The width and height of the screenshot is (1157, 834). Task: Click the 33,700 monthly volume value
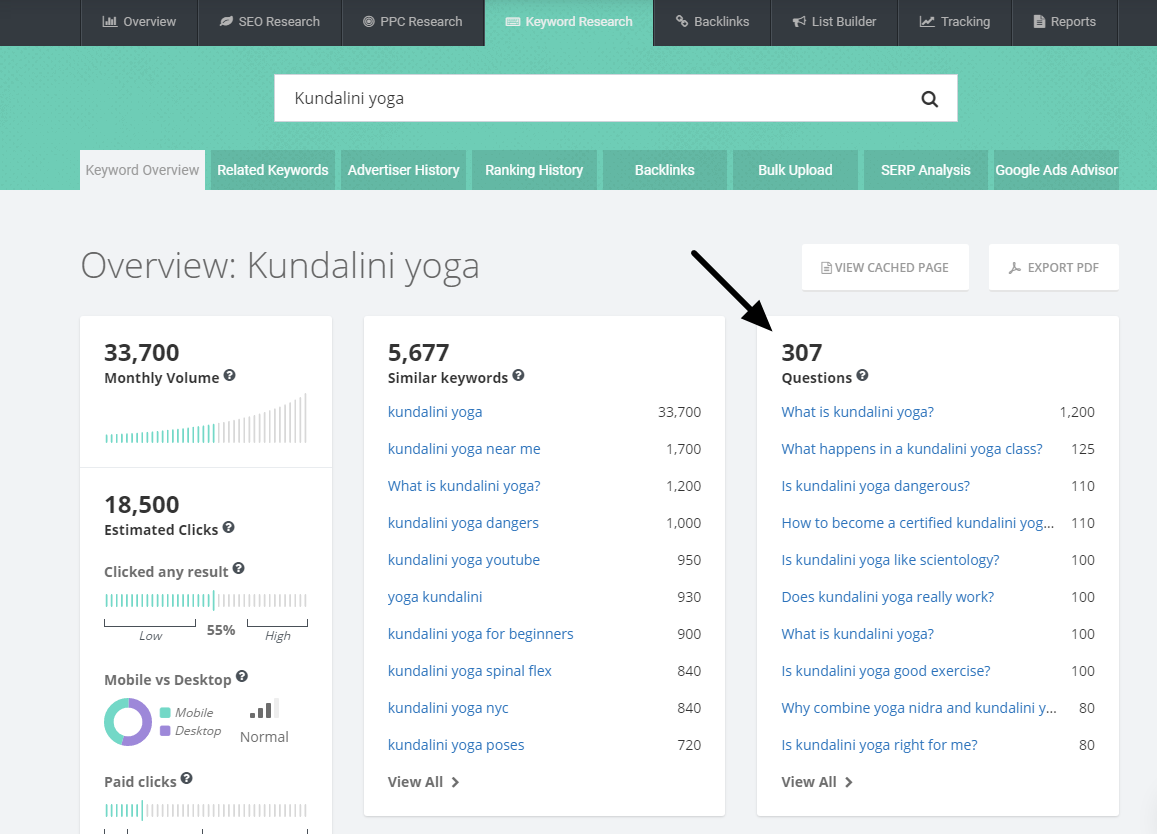[x=142, y=352]
